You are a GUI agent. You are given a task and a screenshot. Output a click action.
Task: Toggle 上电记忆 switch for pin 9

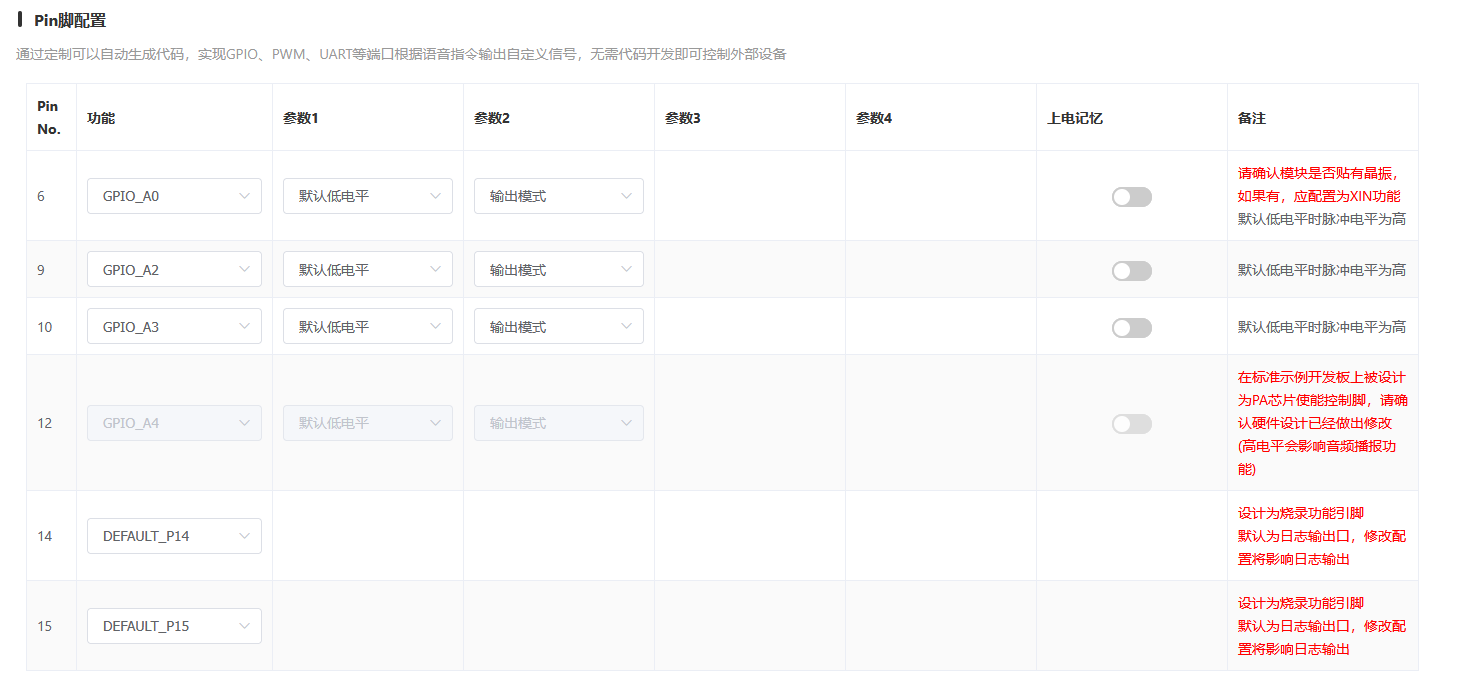[x=1131, y=271]
